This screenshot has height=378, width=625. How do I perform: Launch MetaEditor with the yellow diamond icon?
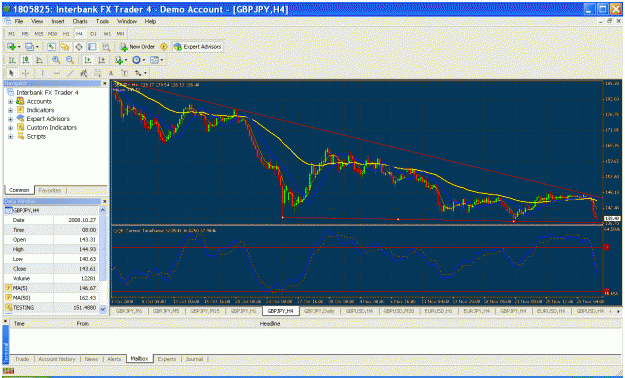point(164,47)
